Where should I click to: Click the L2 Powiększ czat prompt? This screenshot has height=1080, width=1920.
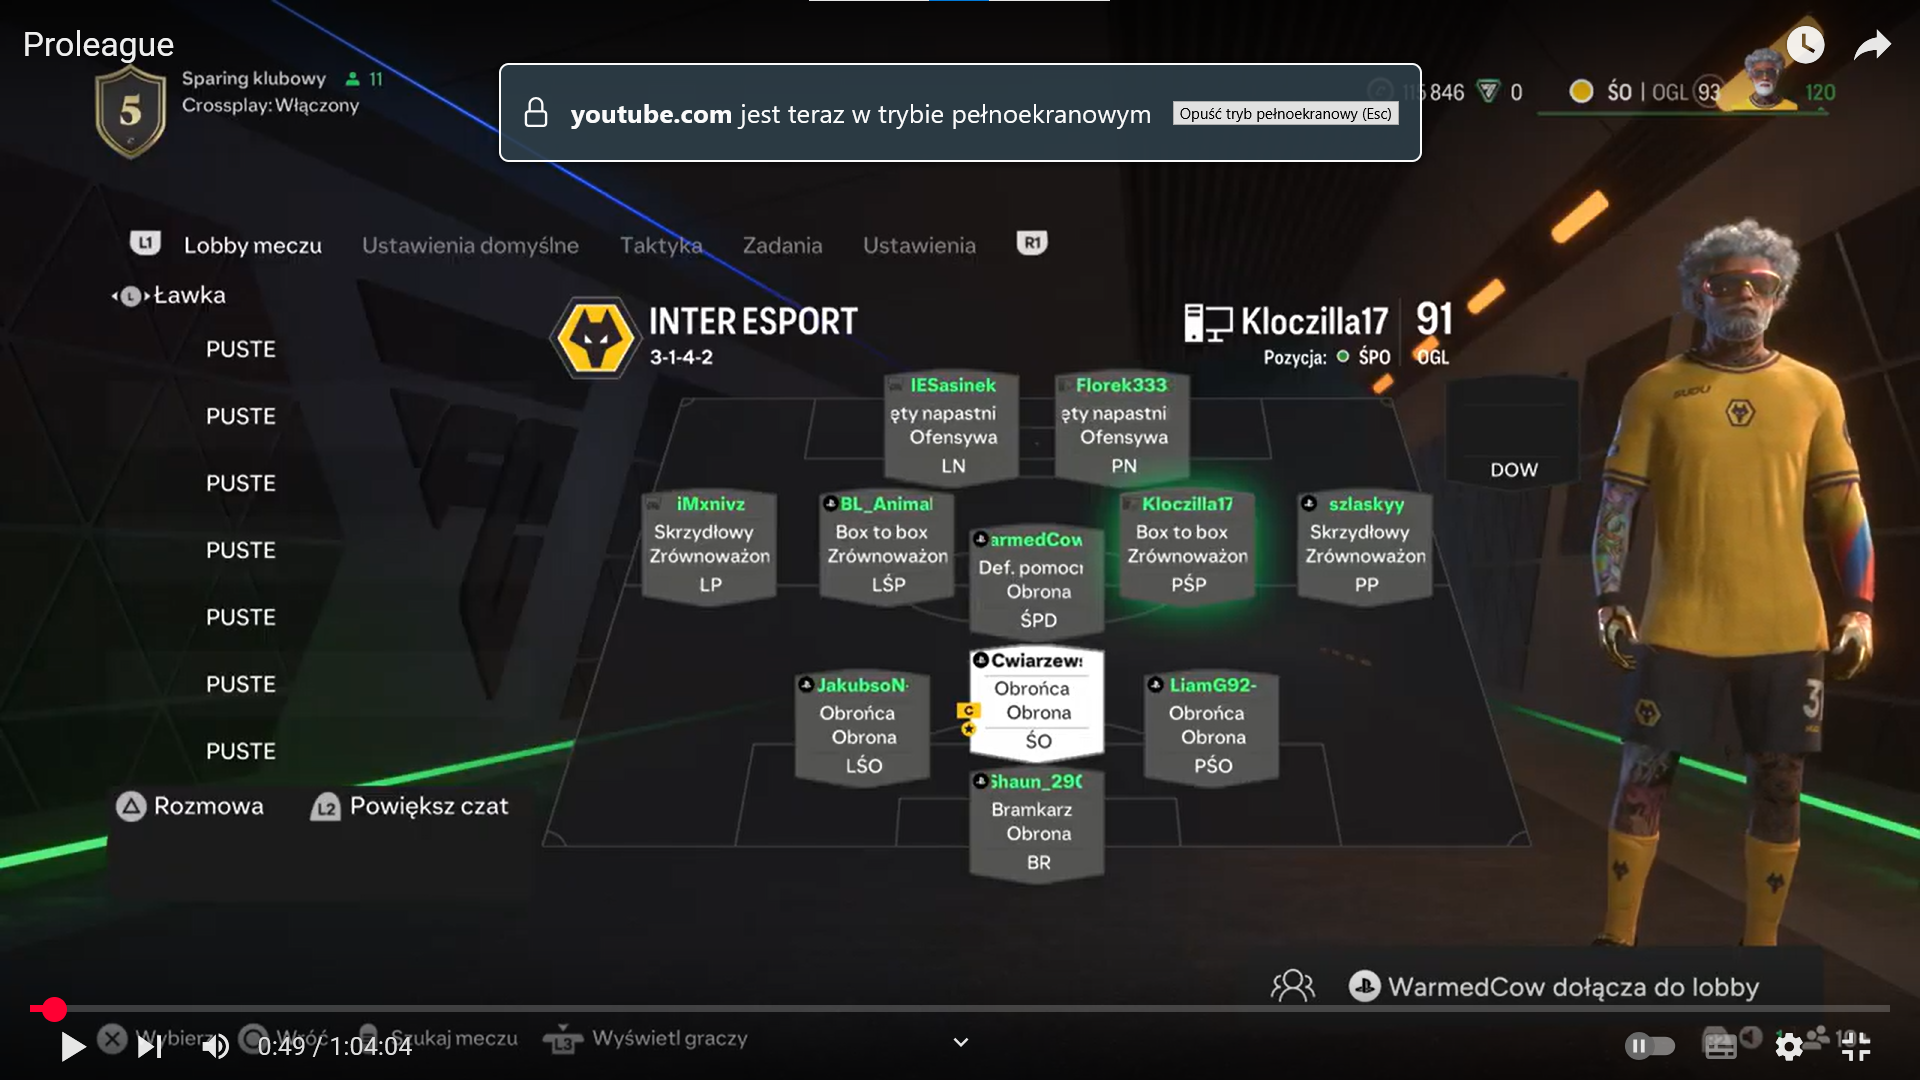click(410, 806)
